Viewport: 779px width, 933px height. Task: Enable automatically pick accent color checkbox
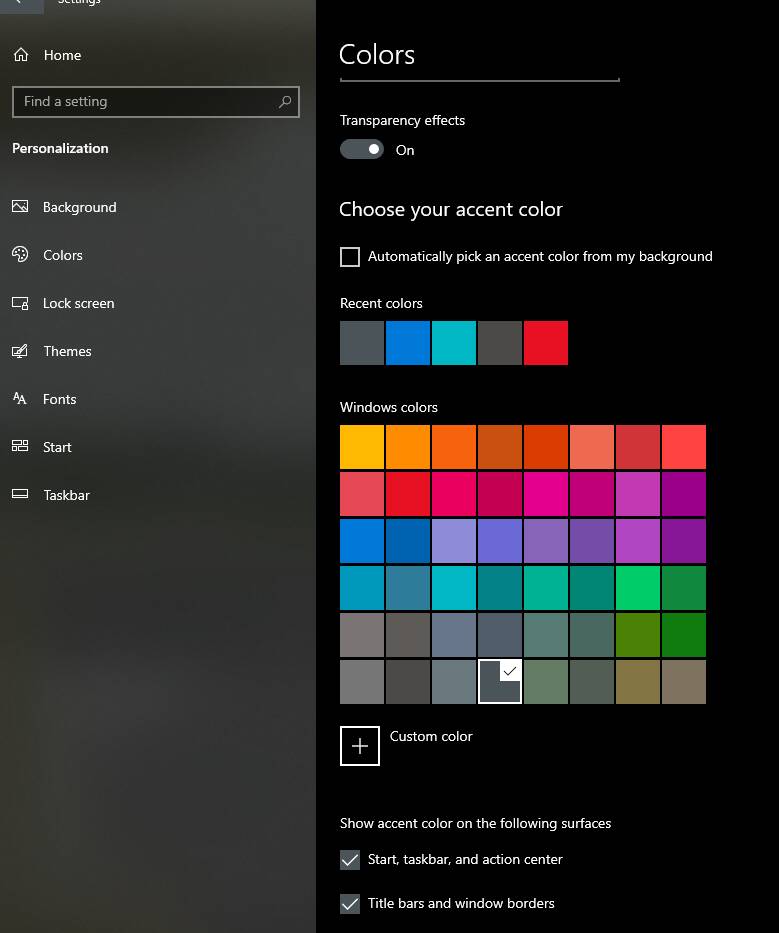coord(350,257)
